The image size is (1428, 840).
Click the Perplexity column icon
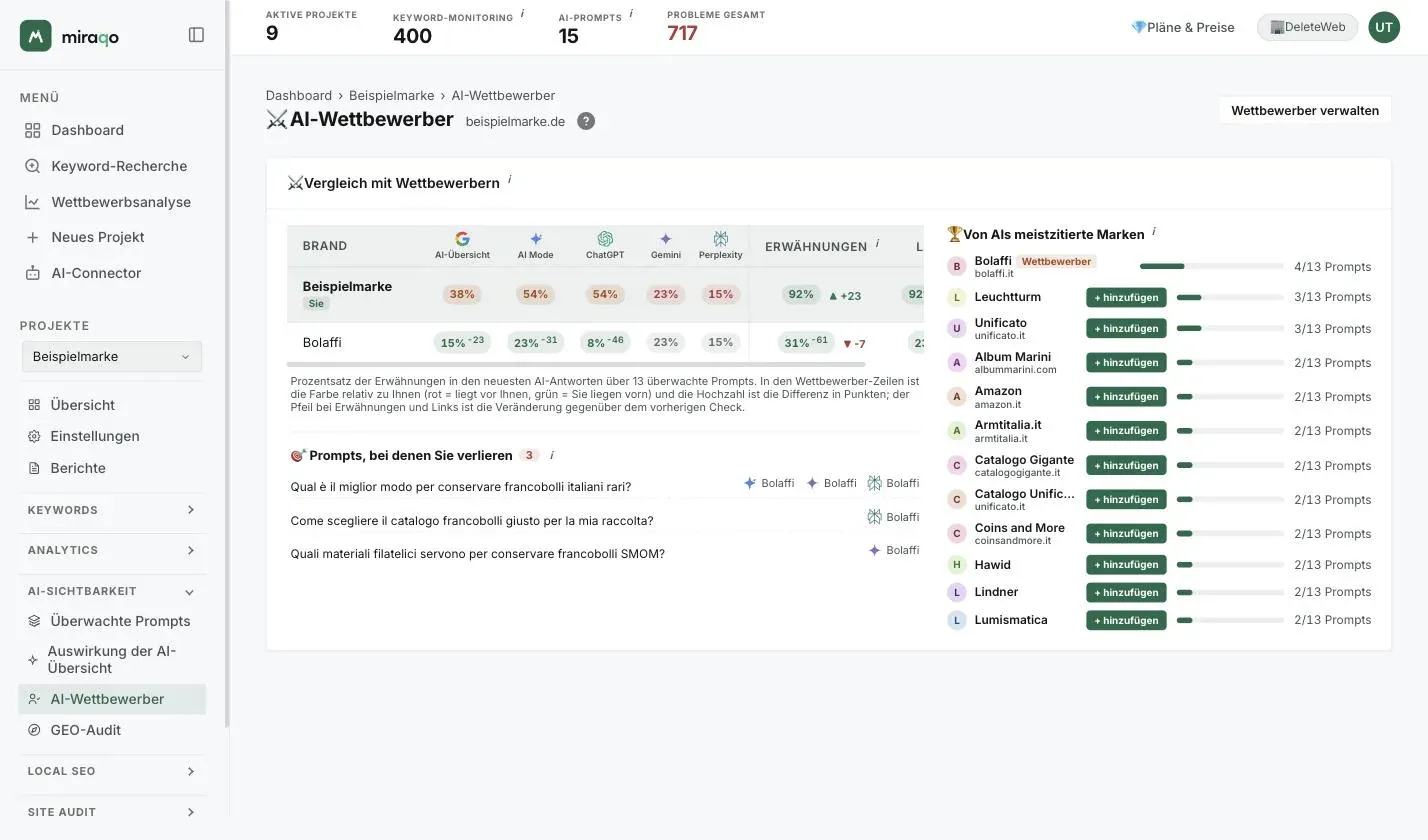[x=721, y=239]
